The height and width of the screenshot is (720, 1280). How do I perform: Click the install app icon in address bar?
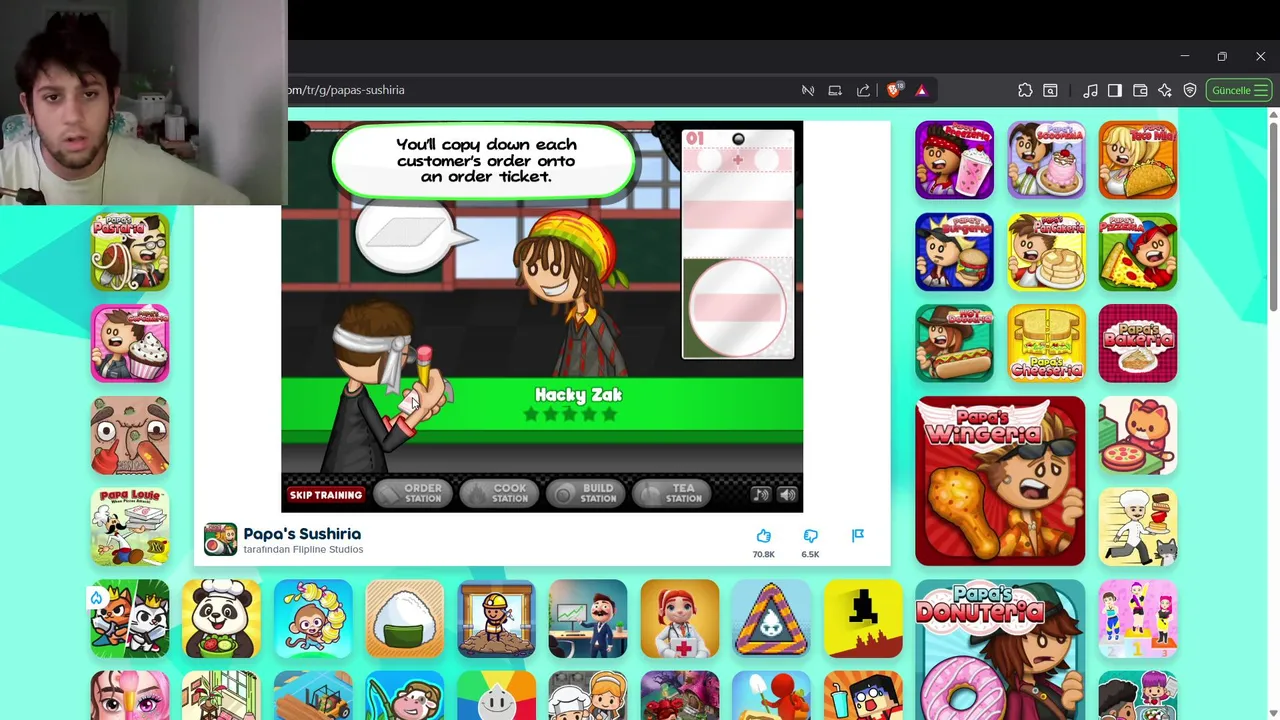(835, 90)
